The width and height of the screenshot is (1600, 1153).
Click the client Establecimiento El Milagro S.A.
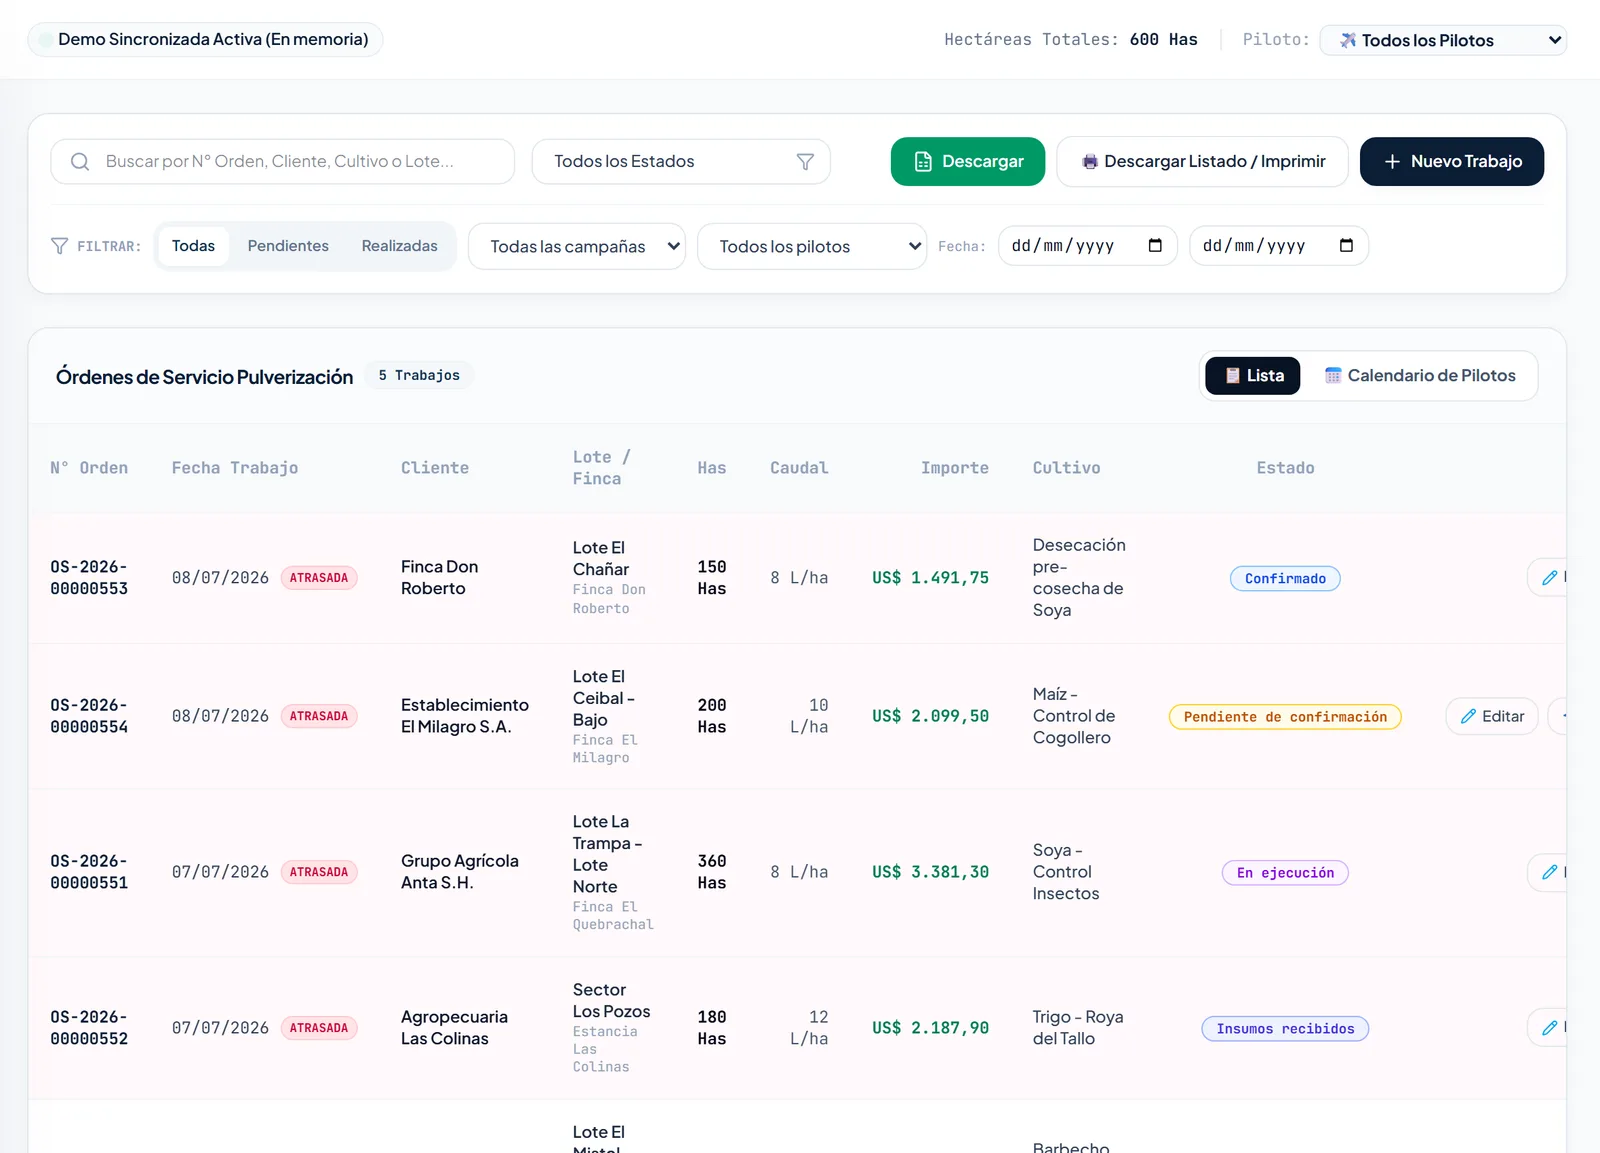coord(465,716)
